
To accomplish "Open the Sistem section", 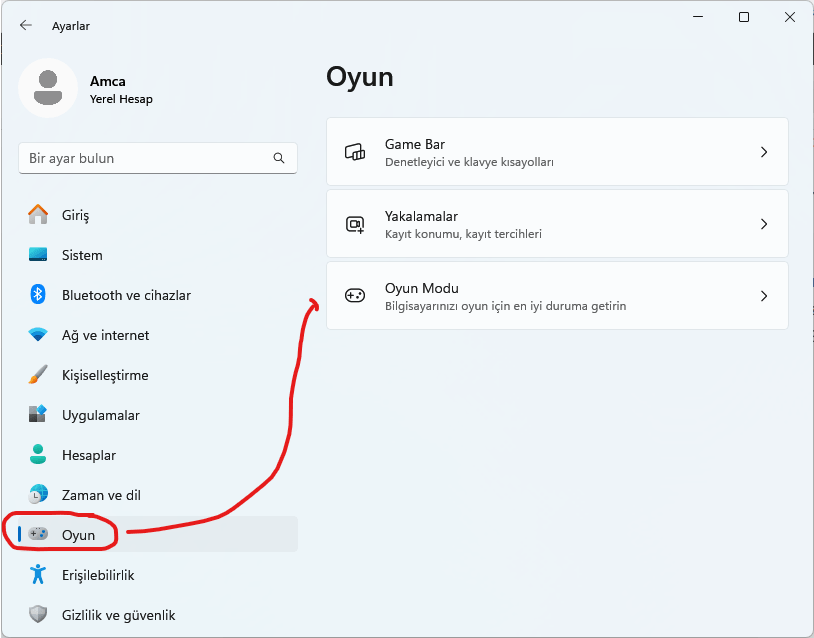I will pos(158,254).
